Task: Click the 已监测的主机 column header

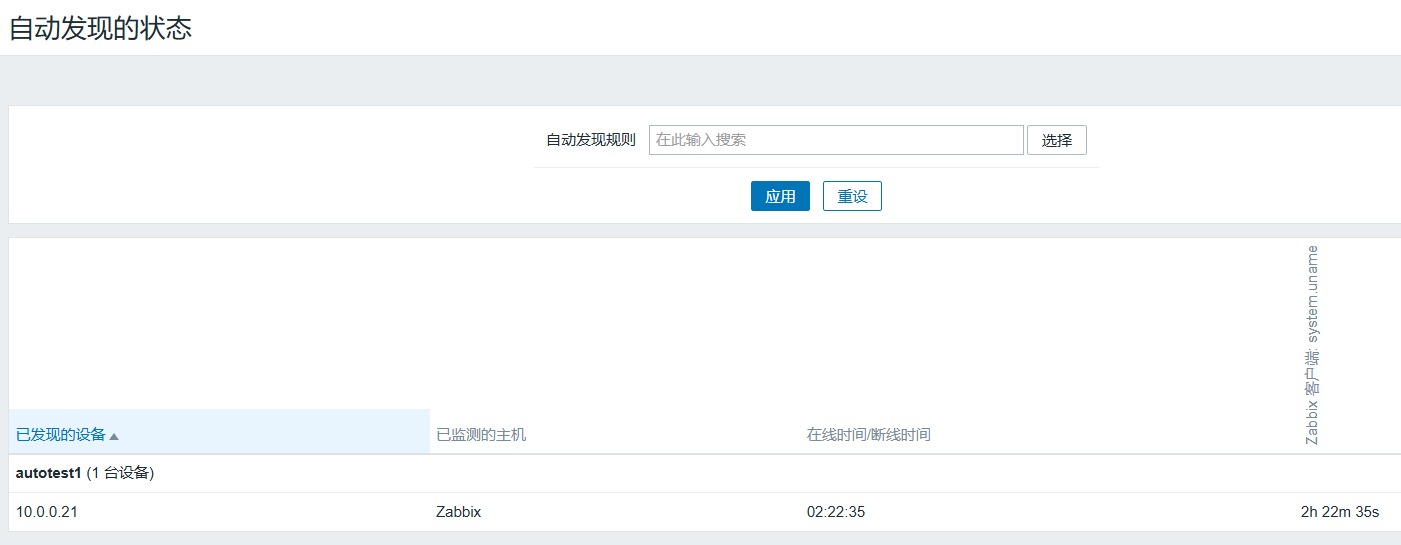Action: click(x=481, y=435)
